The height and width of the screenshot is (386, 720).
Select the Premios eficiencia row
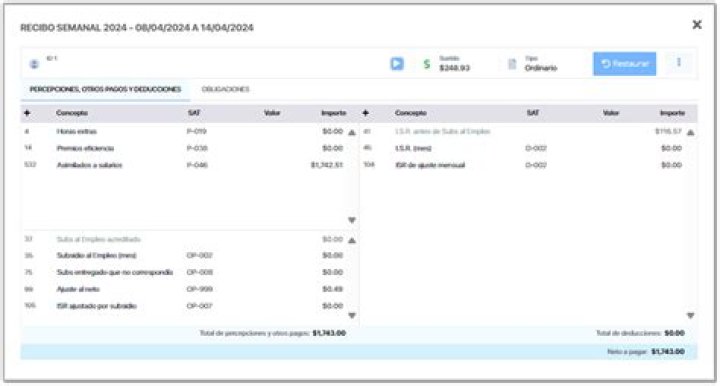pos(184,148)
